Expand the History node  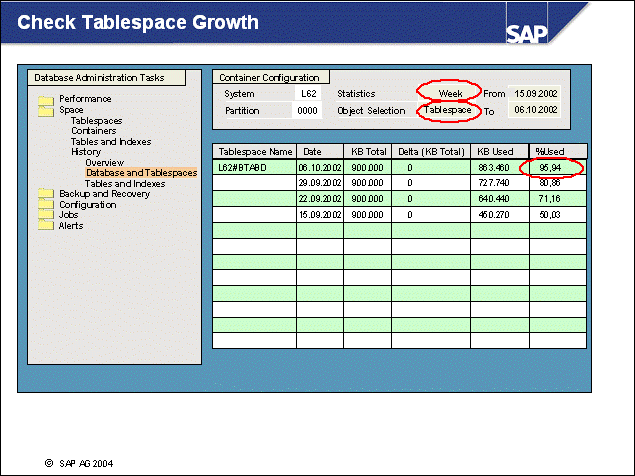click(x=85, y=152)
